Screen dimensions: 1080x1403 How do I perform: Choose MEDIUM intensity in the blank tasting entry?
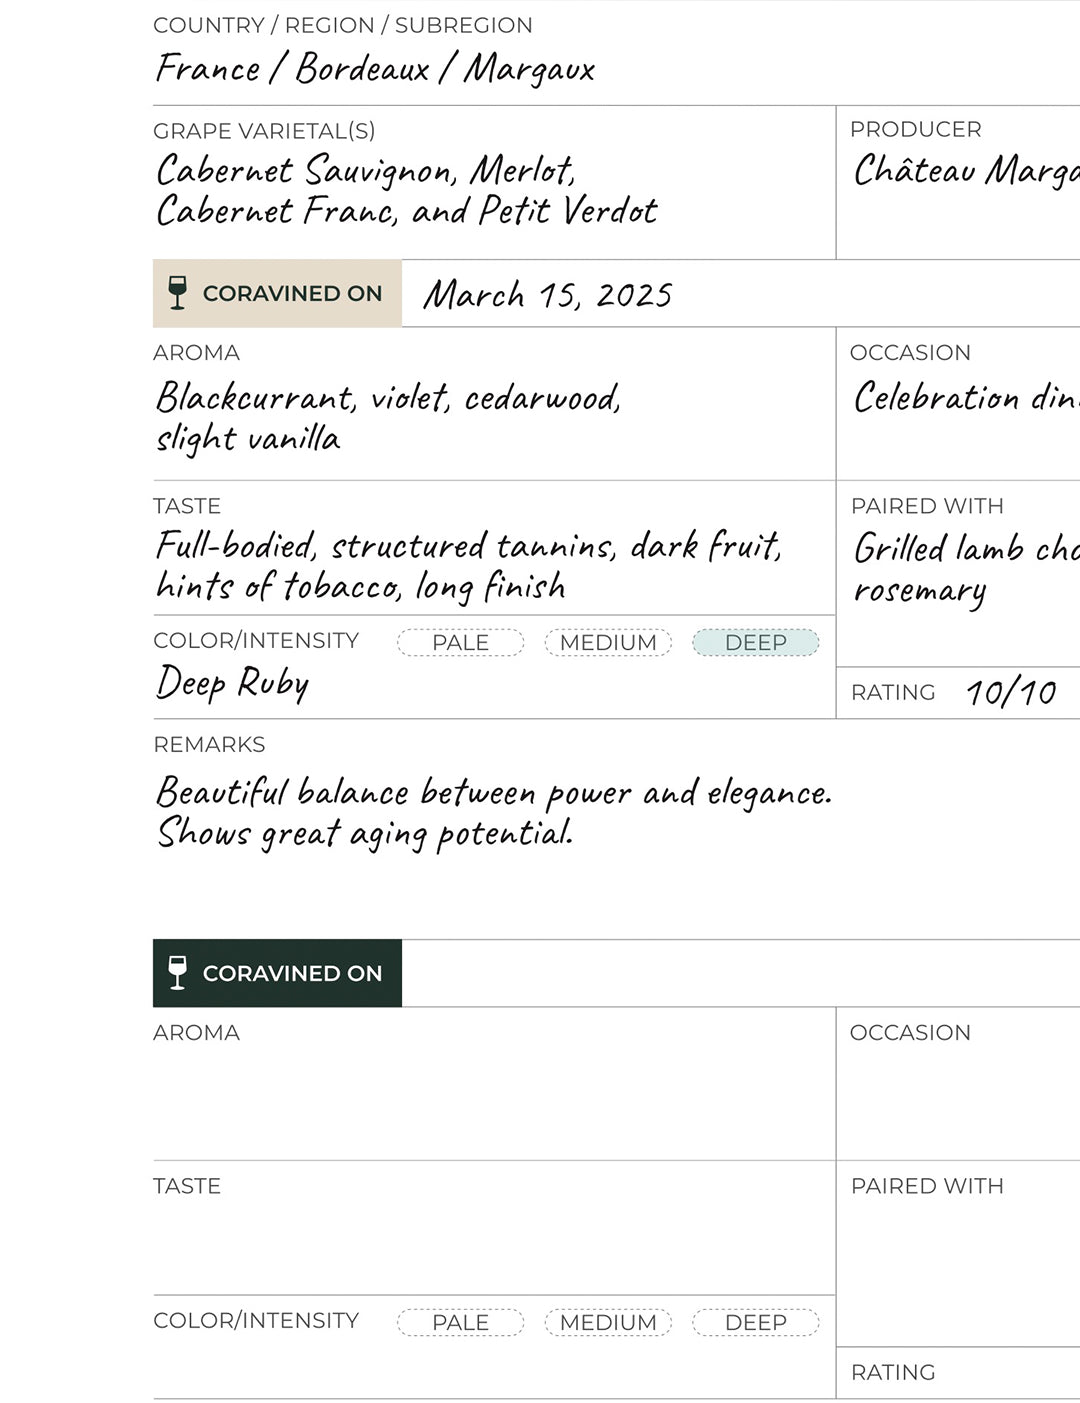[x=608, y=1322]
